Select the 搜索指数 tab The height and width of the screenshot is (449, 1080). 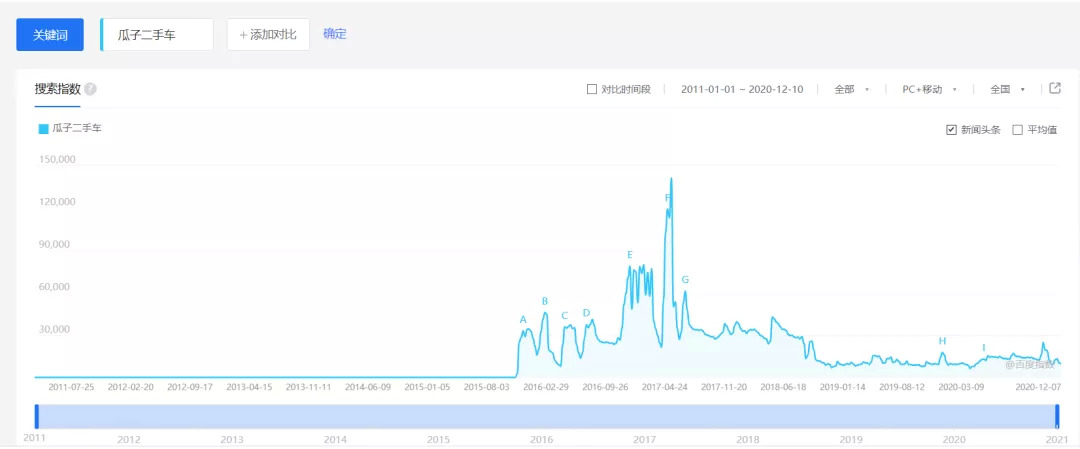[x=57, y=89]
